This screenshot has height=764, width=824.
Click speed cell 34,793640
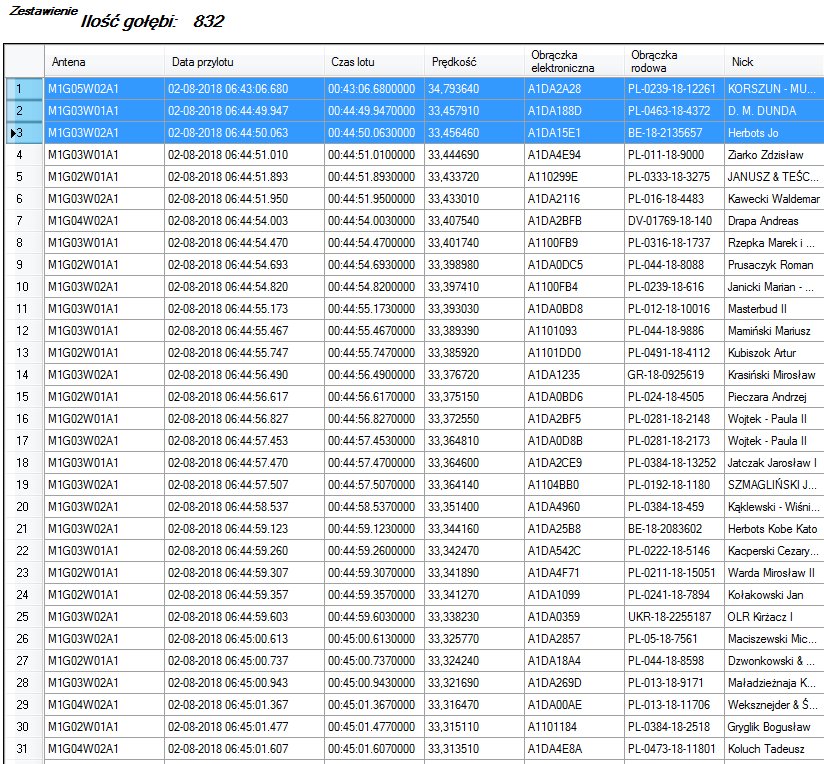(474, 89)
